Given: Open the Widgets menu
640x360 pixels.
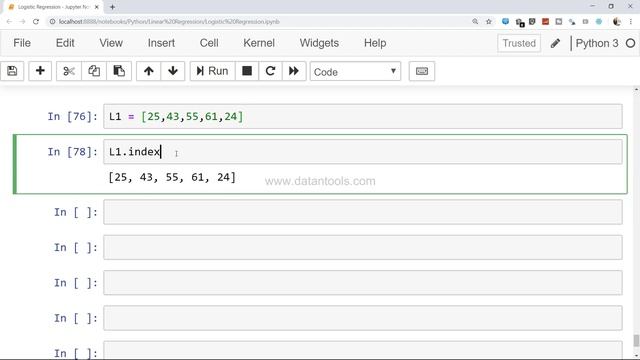Looking at the screenshot, I should coord(319,43).
